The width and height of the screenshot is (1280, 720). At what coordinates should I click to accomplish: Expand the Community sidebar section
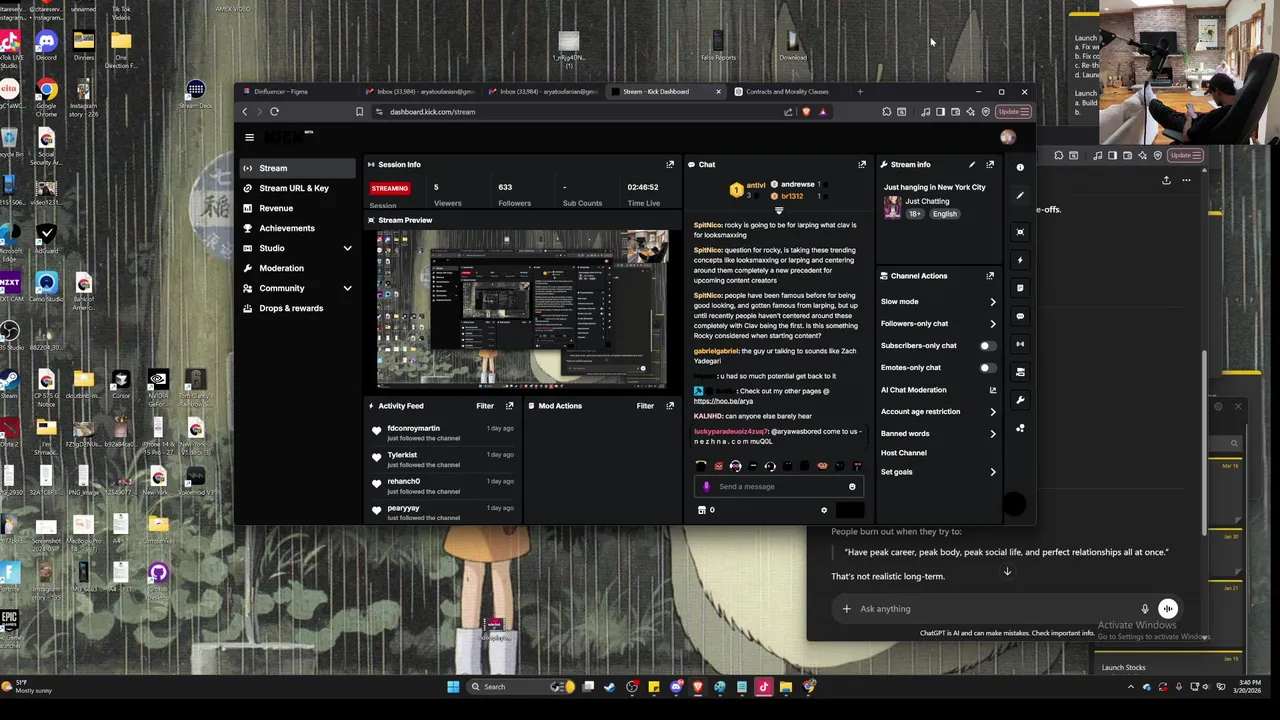[347, 288]
